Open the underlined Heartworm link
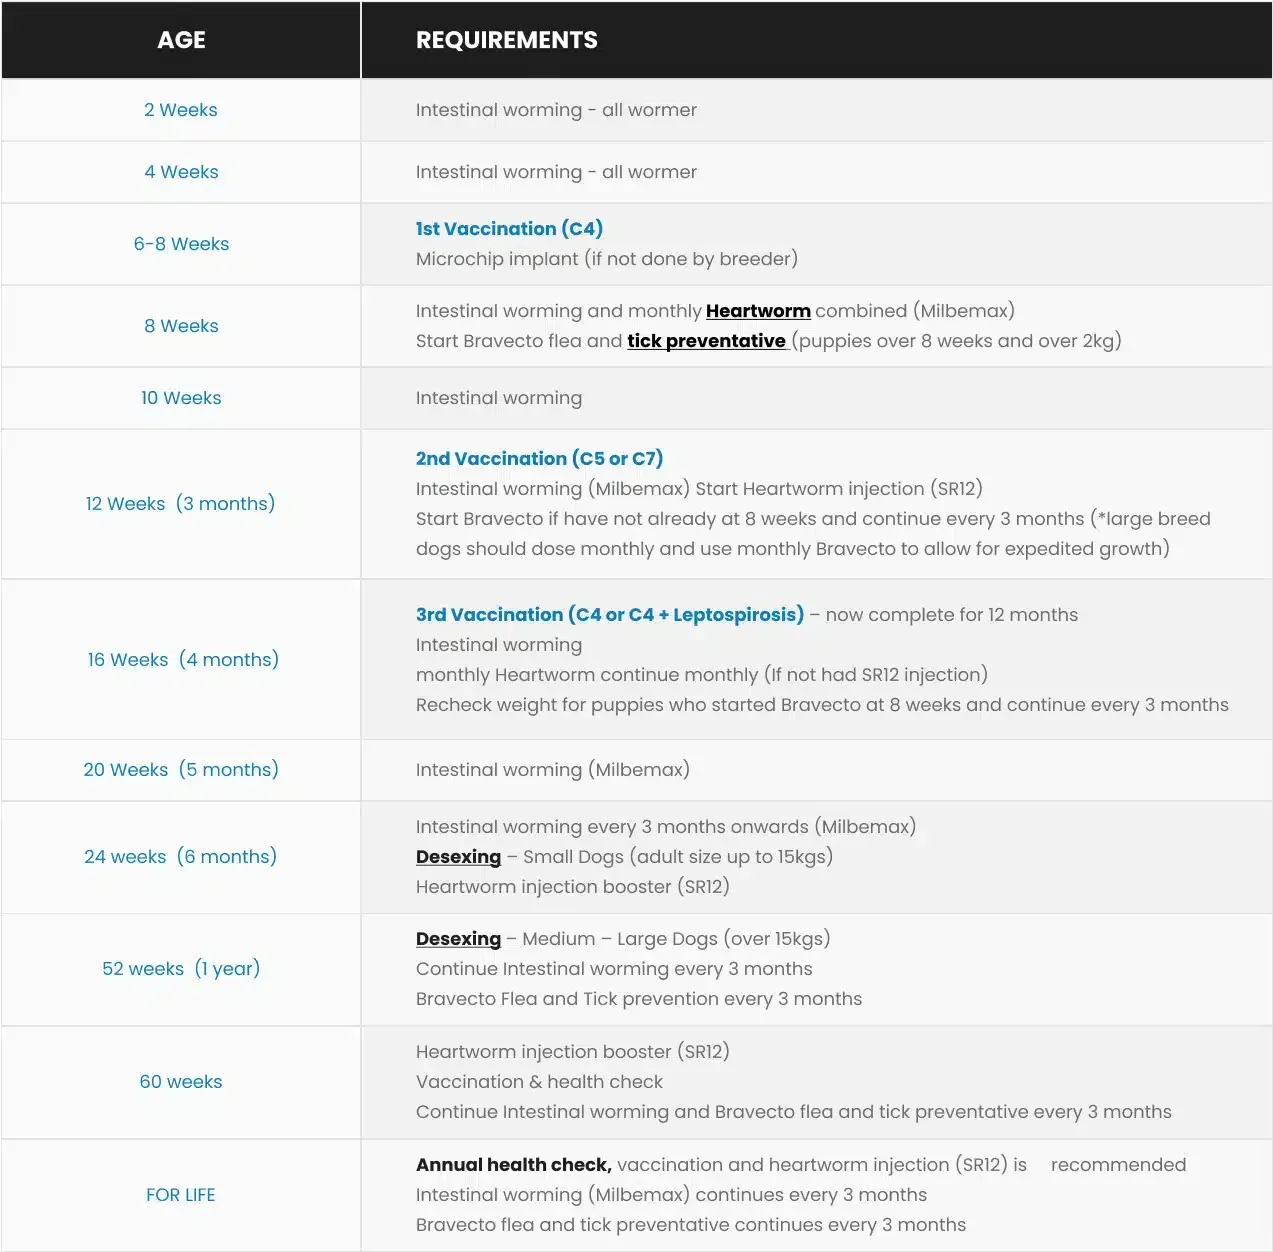The width and height of the screenshot is (1273, 1252). tap(758, 311)
